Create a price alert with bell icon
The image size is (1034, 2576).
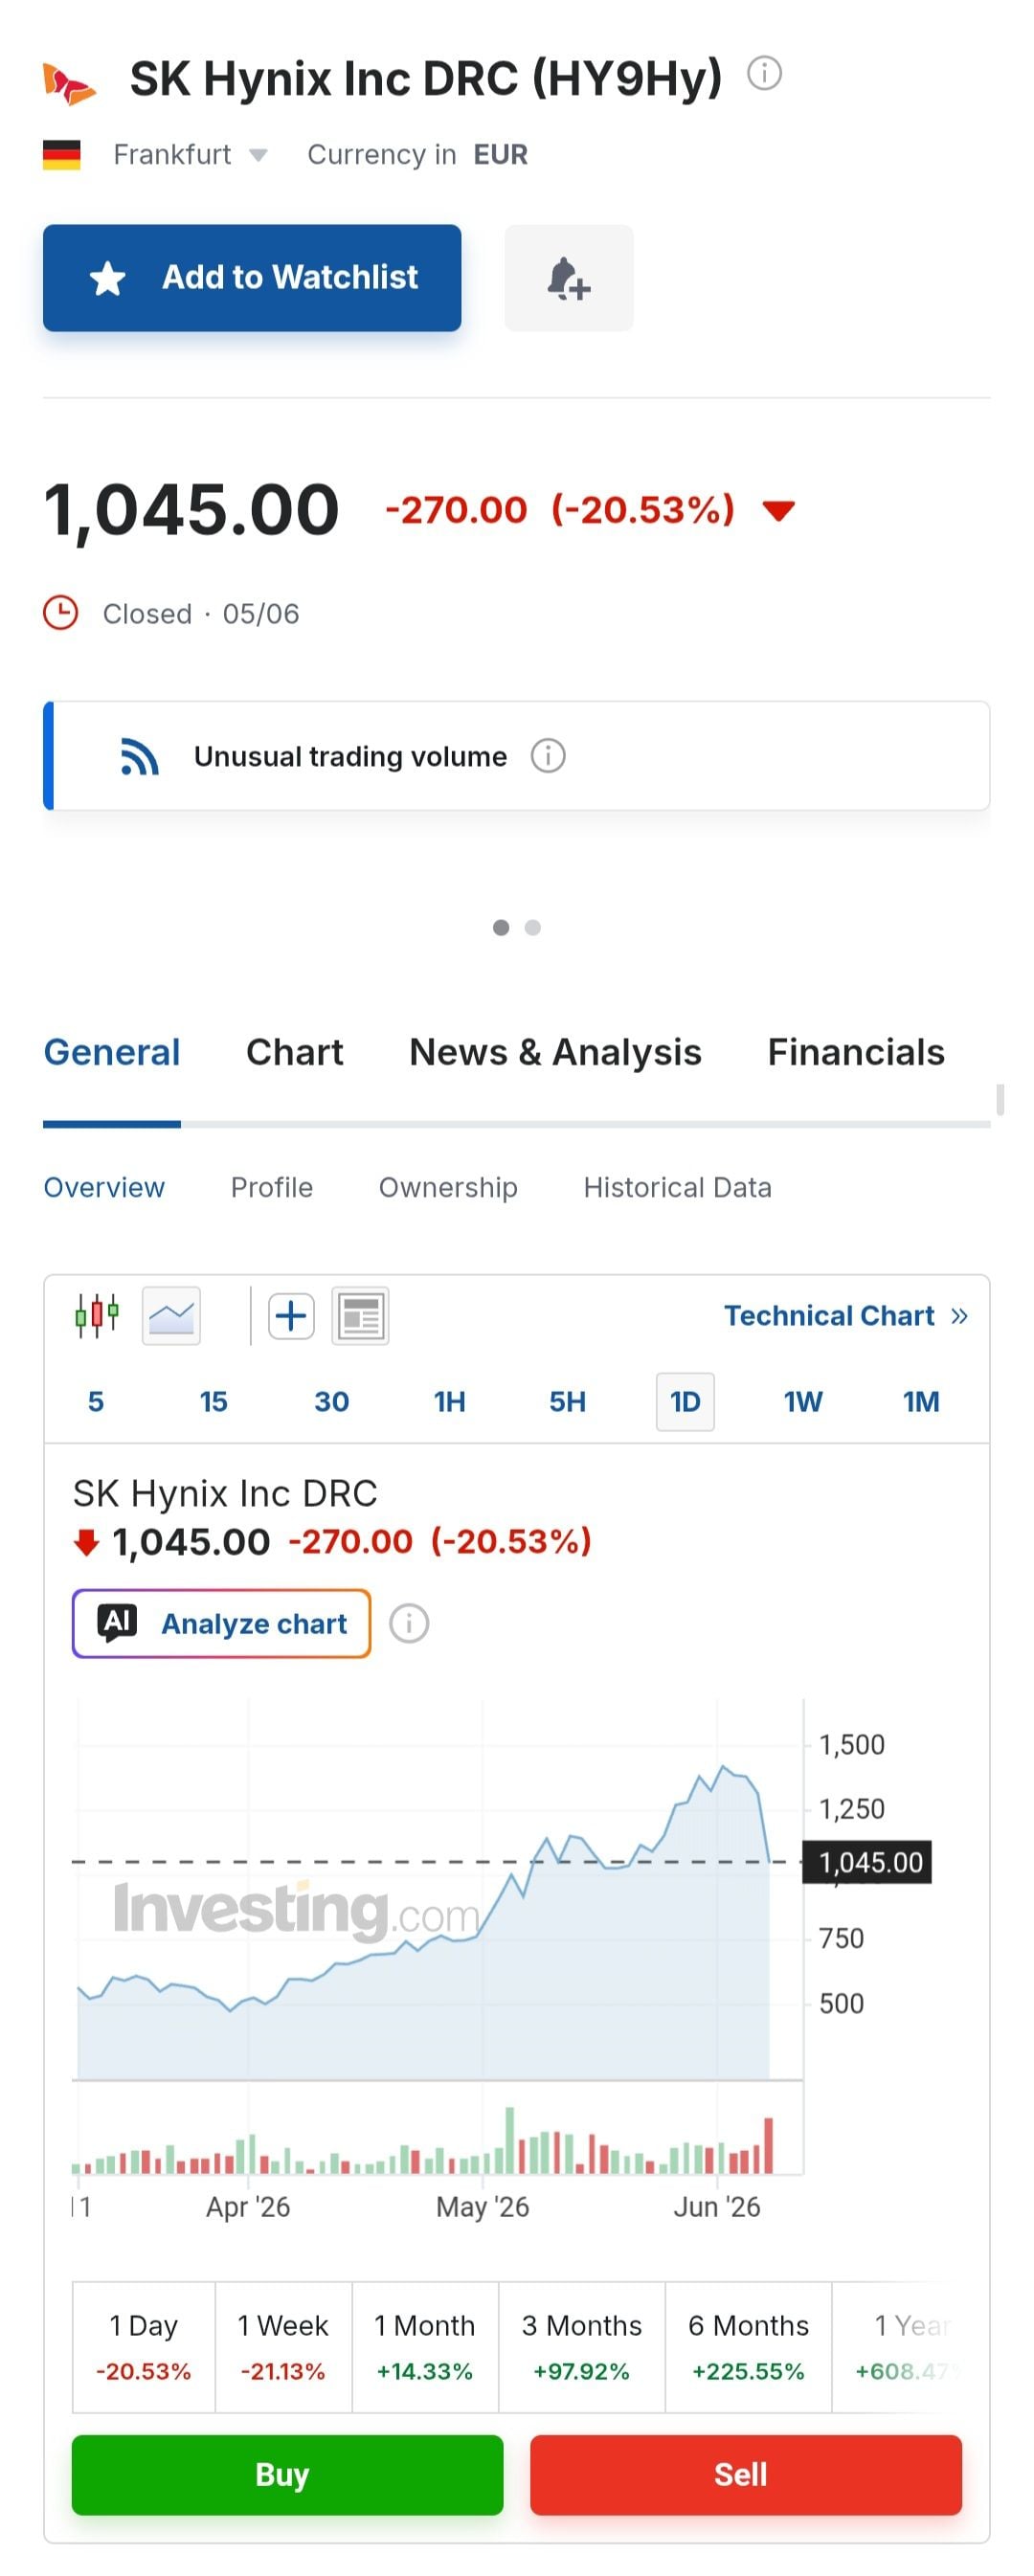[568, 277]
